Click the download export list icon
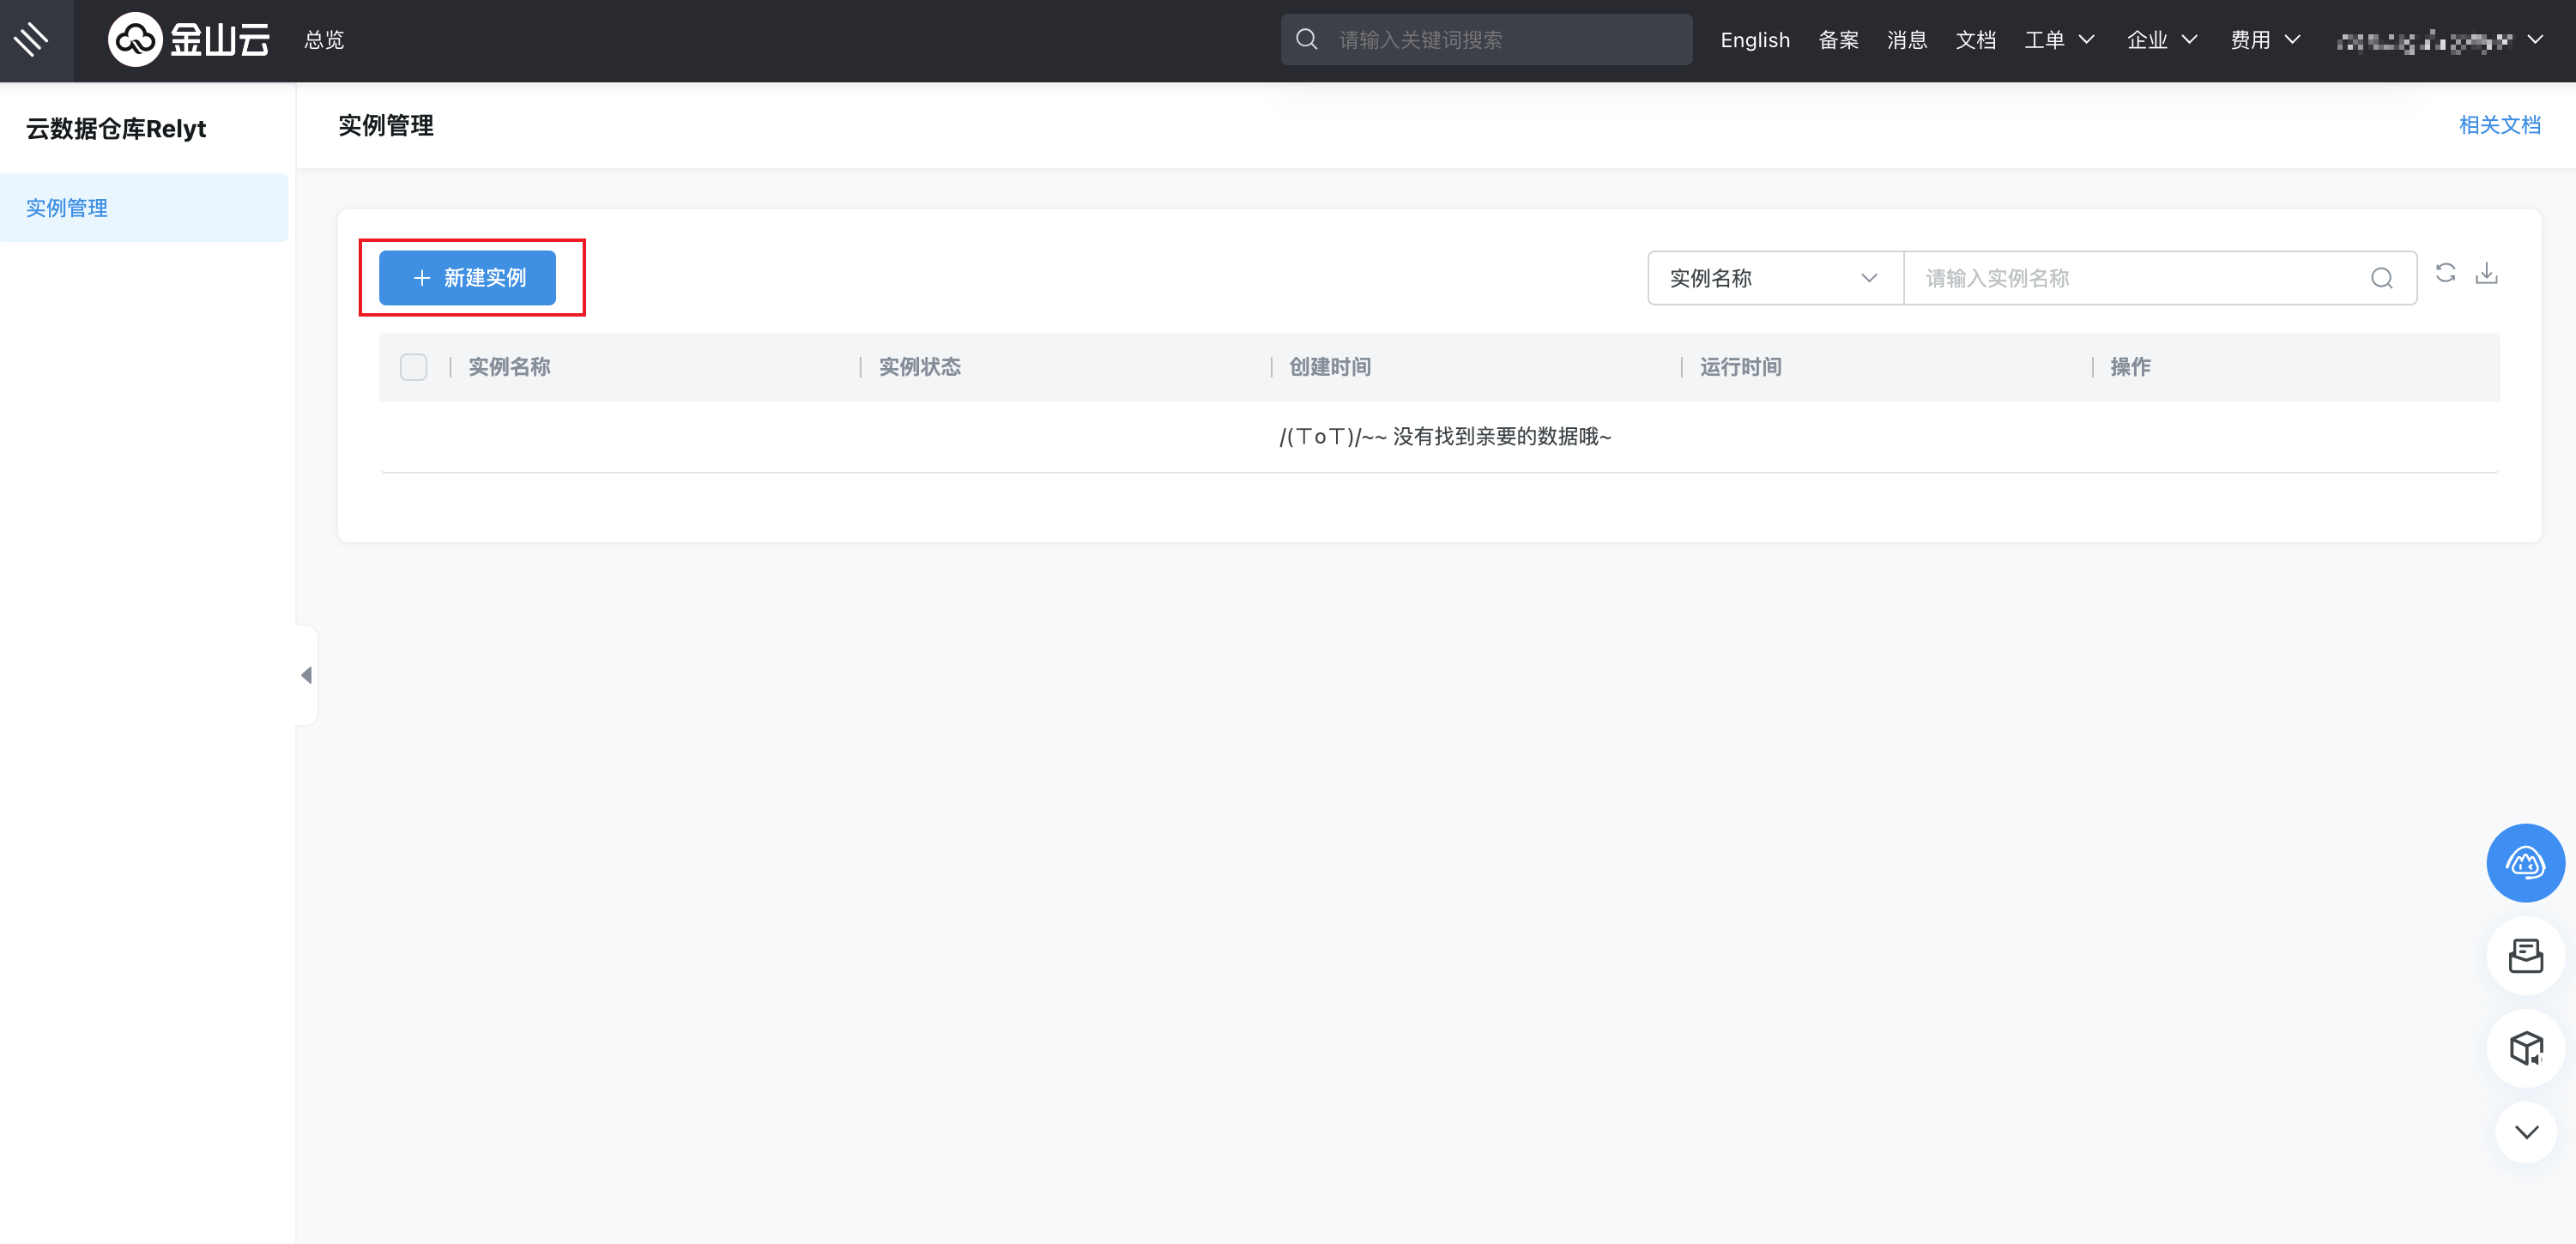Image resolution: width=2576 pixels, height=1244 pixels. tap(2486, 273)
